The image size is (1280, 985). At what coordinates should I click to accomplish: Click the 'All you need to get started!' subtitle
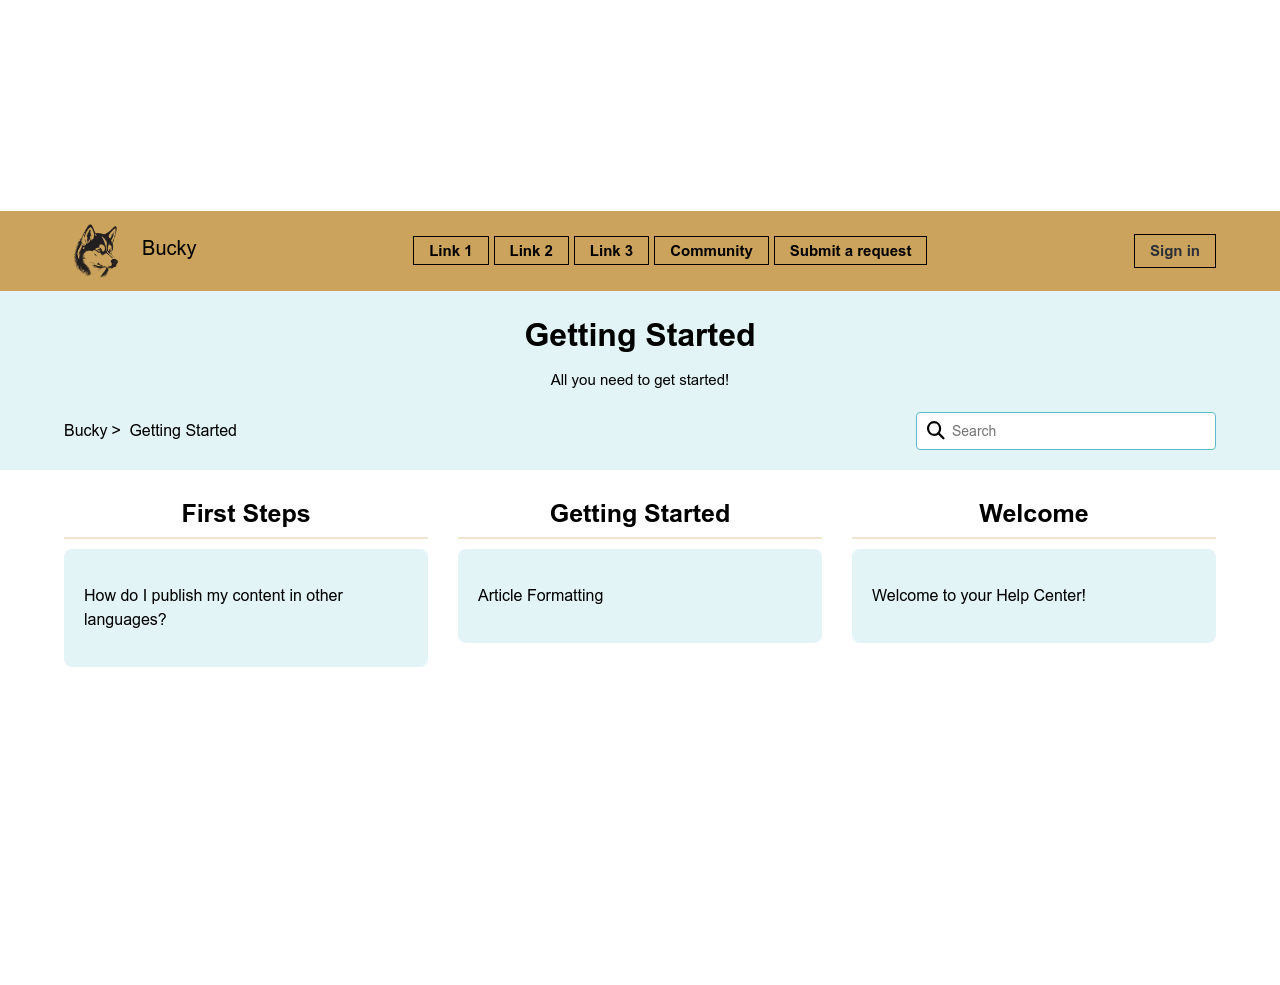click(x=640, y=380)
